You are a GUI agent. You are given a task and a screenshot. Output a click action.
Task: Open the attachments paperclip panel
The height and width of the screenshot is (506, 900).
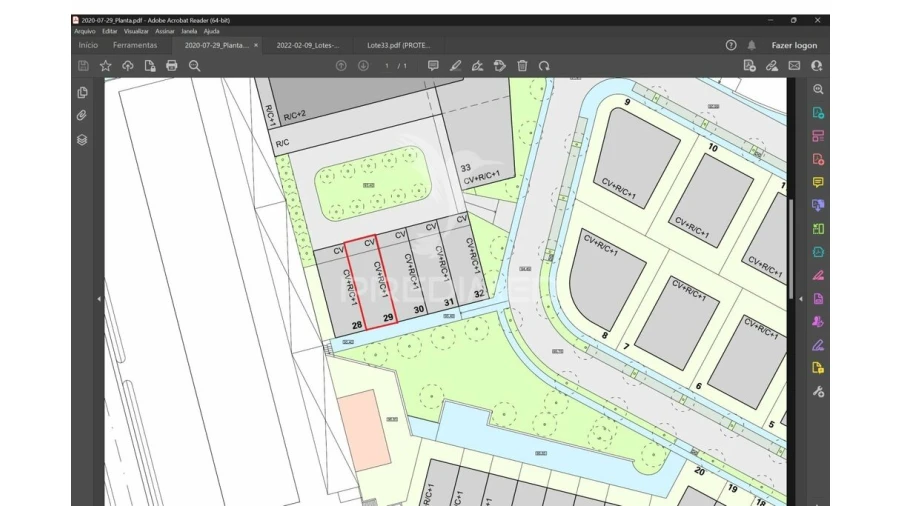click(82, 116)
